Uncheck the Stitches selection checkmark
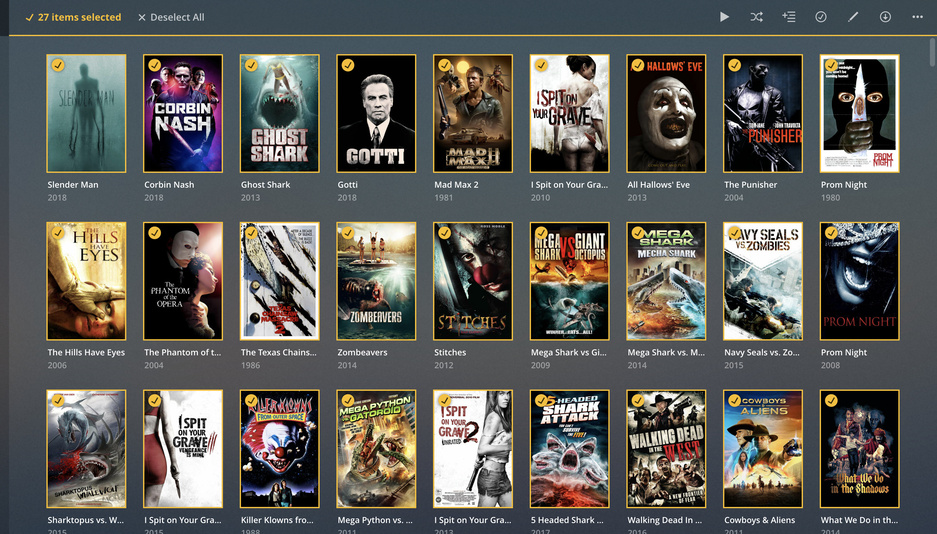Image resolution: width=937 pixels, height=534 pixels. point(445,233)
